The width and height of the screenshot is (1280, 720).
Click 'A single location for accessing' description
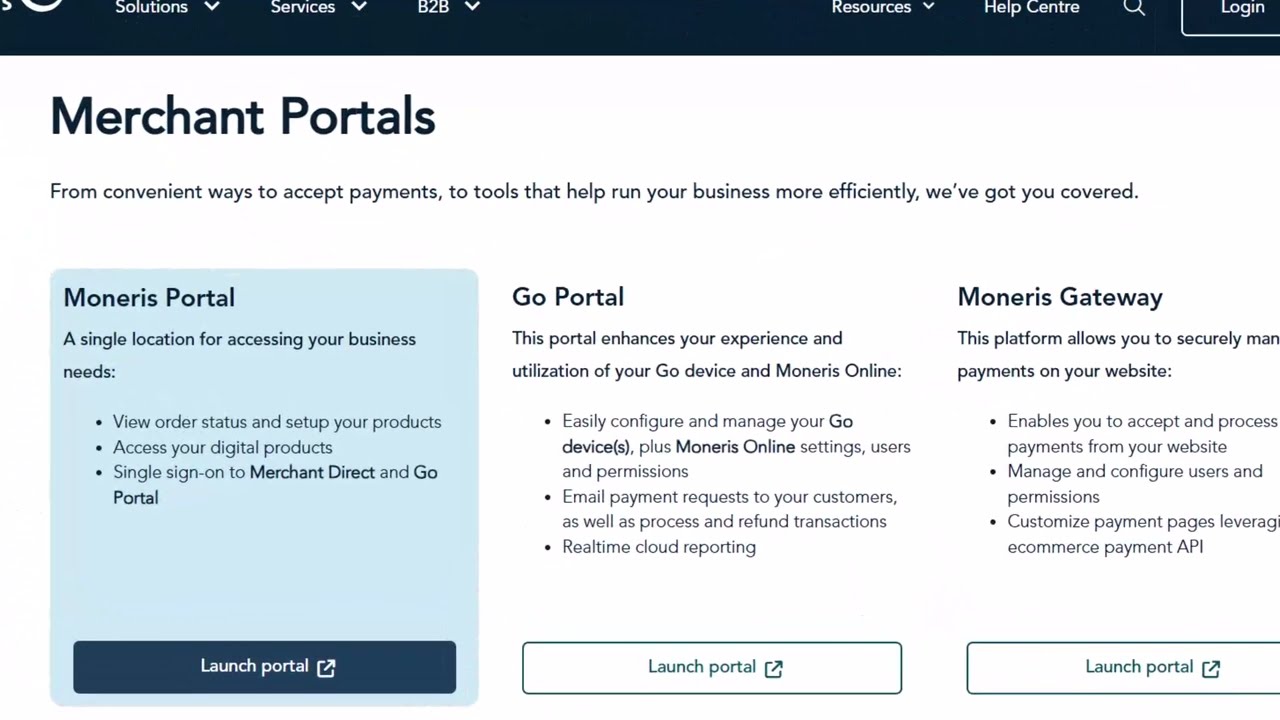239,355
